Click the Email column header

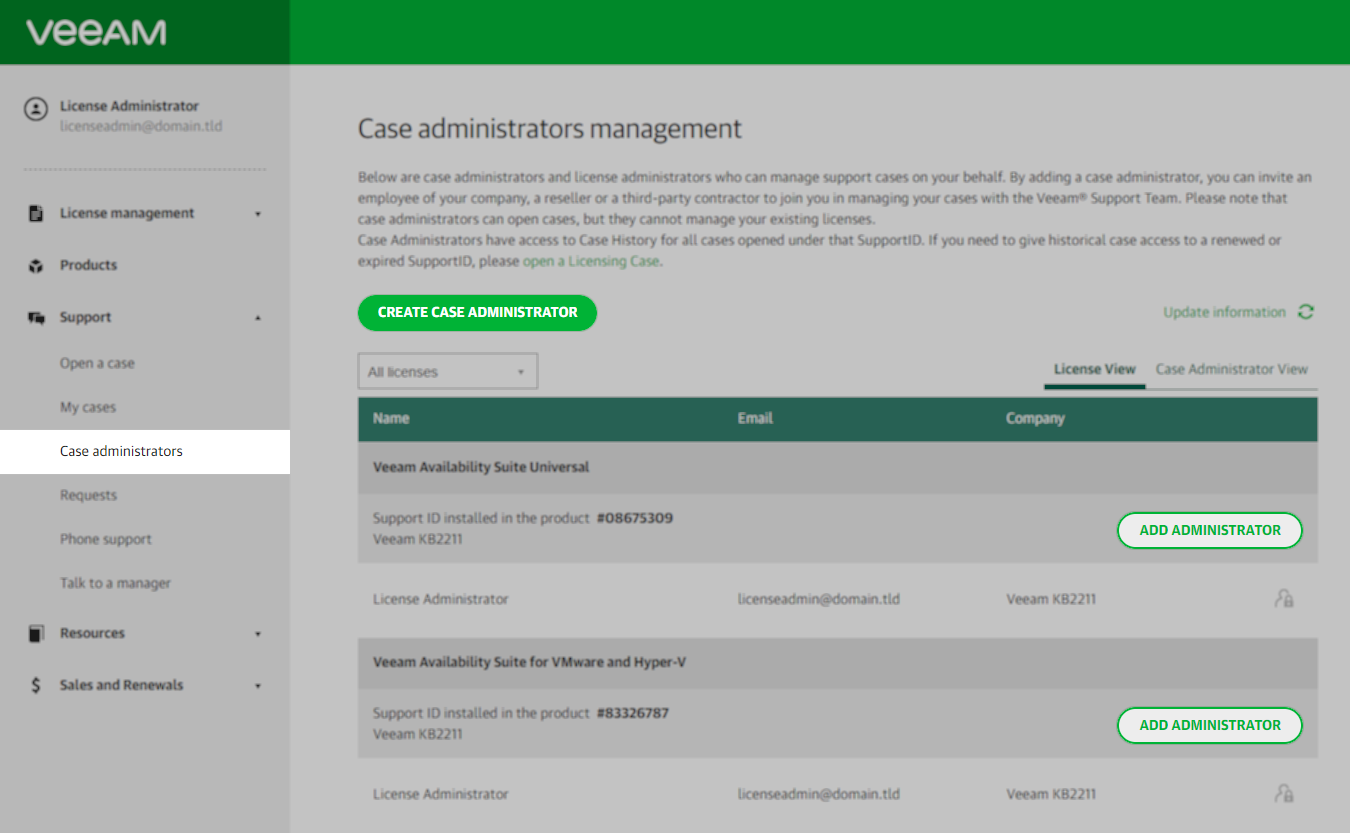point(755,418)
